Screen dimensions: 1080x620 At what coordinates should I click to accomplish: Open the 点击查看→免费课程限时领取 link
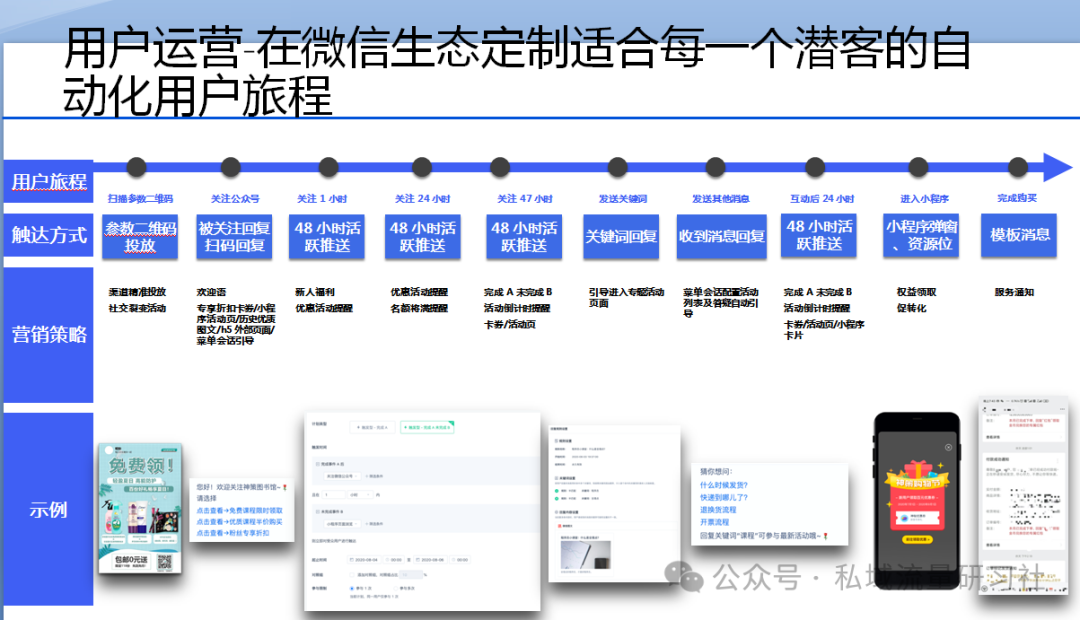239,510
